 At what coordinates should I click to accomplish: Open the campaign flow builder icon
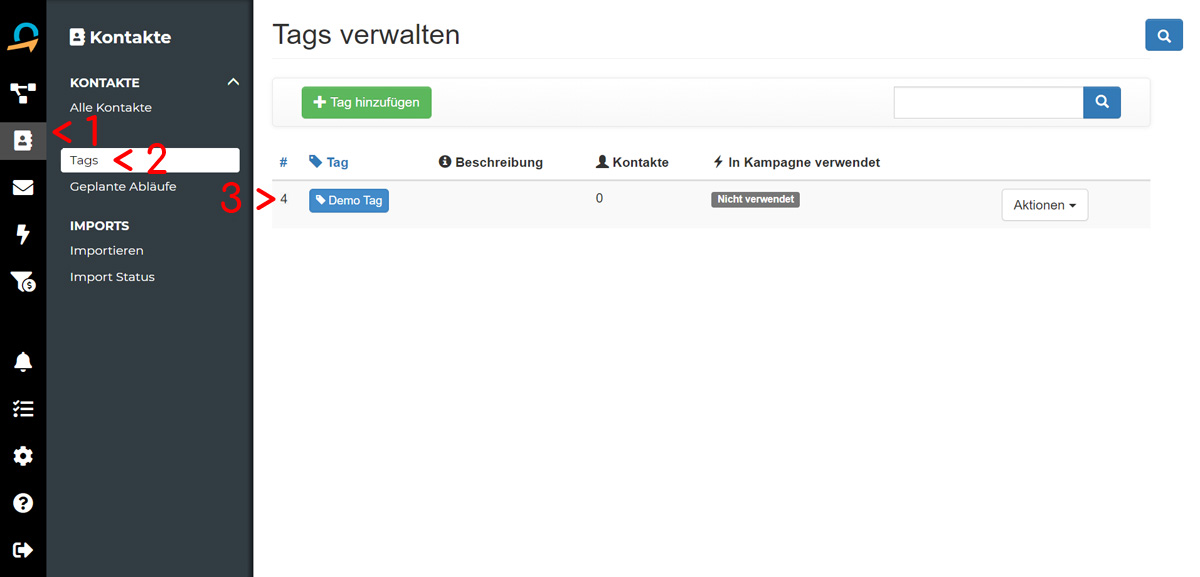(23, 93)
